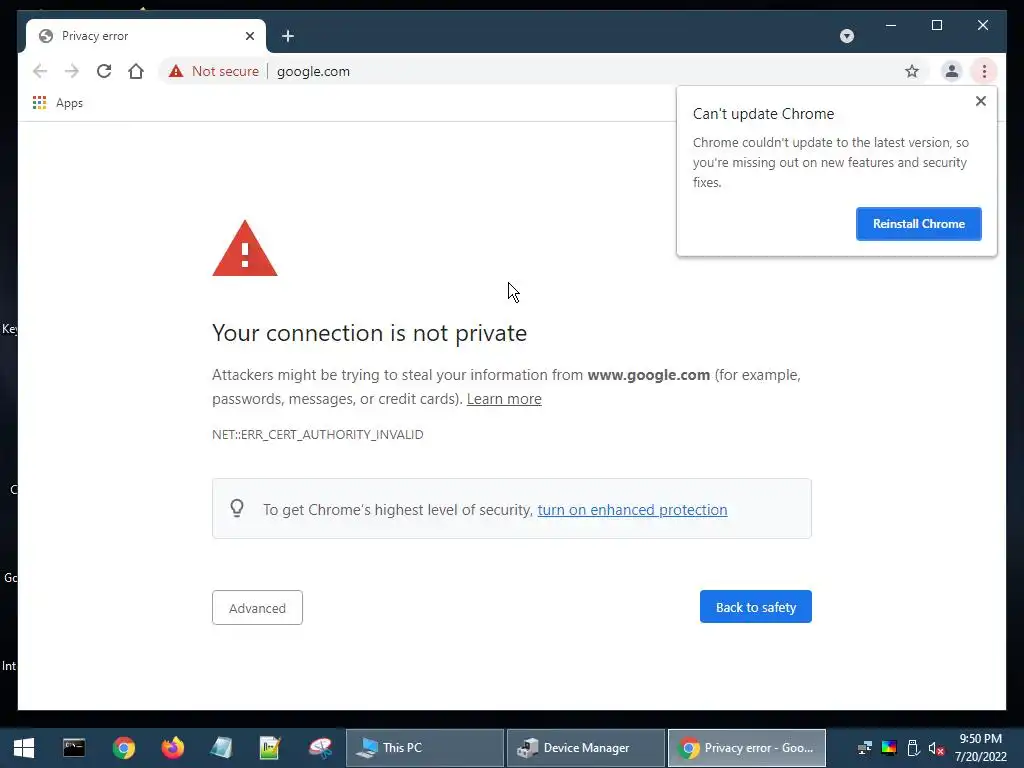1024x768 pixels.
Task: Open a new tab
Action: (x=288, y=36)
